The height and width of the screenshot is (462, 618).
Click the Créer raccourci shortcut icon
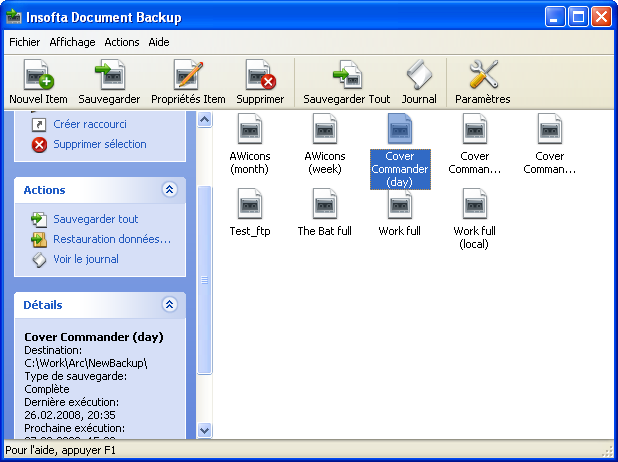pyautogui.click(x=39, y=125)
